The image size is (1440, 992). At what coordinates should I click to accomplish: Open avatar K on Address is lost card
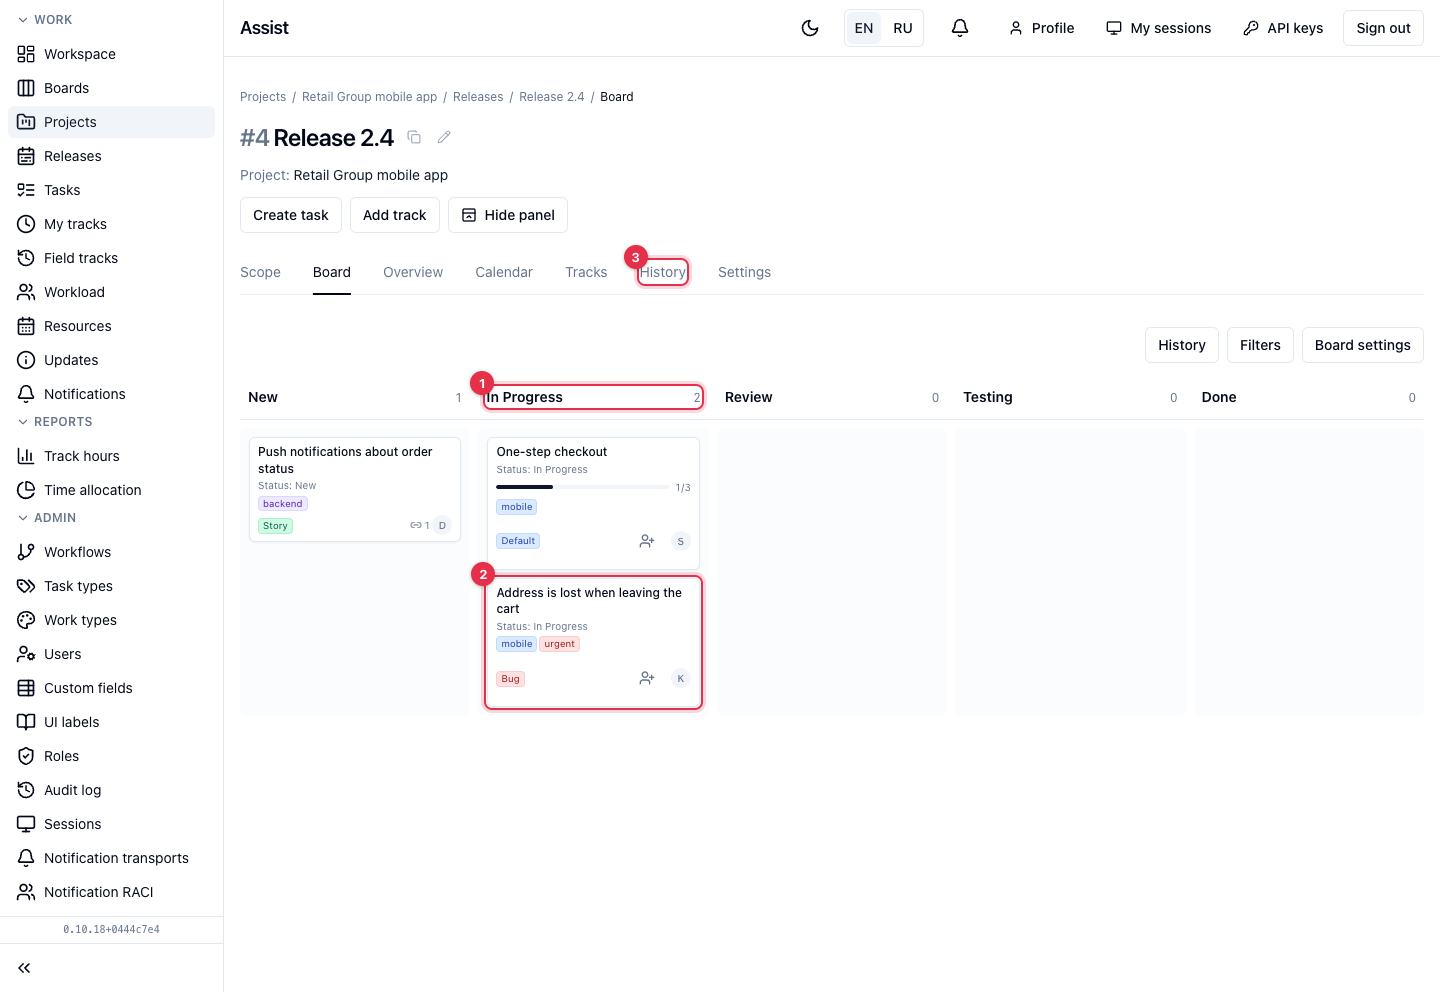tap(681, 678)
